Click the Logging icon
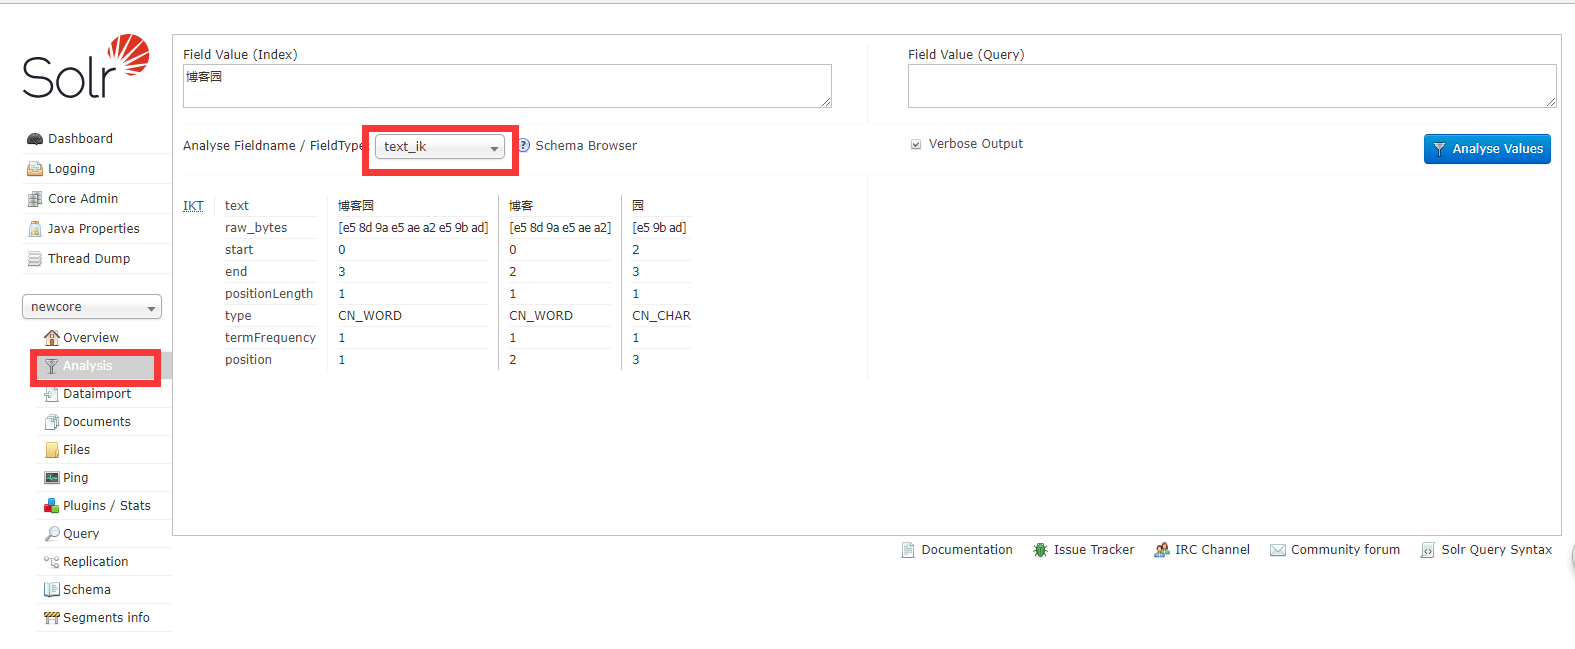 pyautogui.click(x=35, y=169)
